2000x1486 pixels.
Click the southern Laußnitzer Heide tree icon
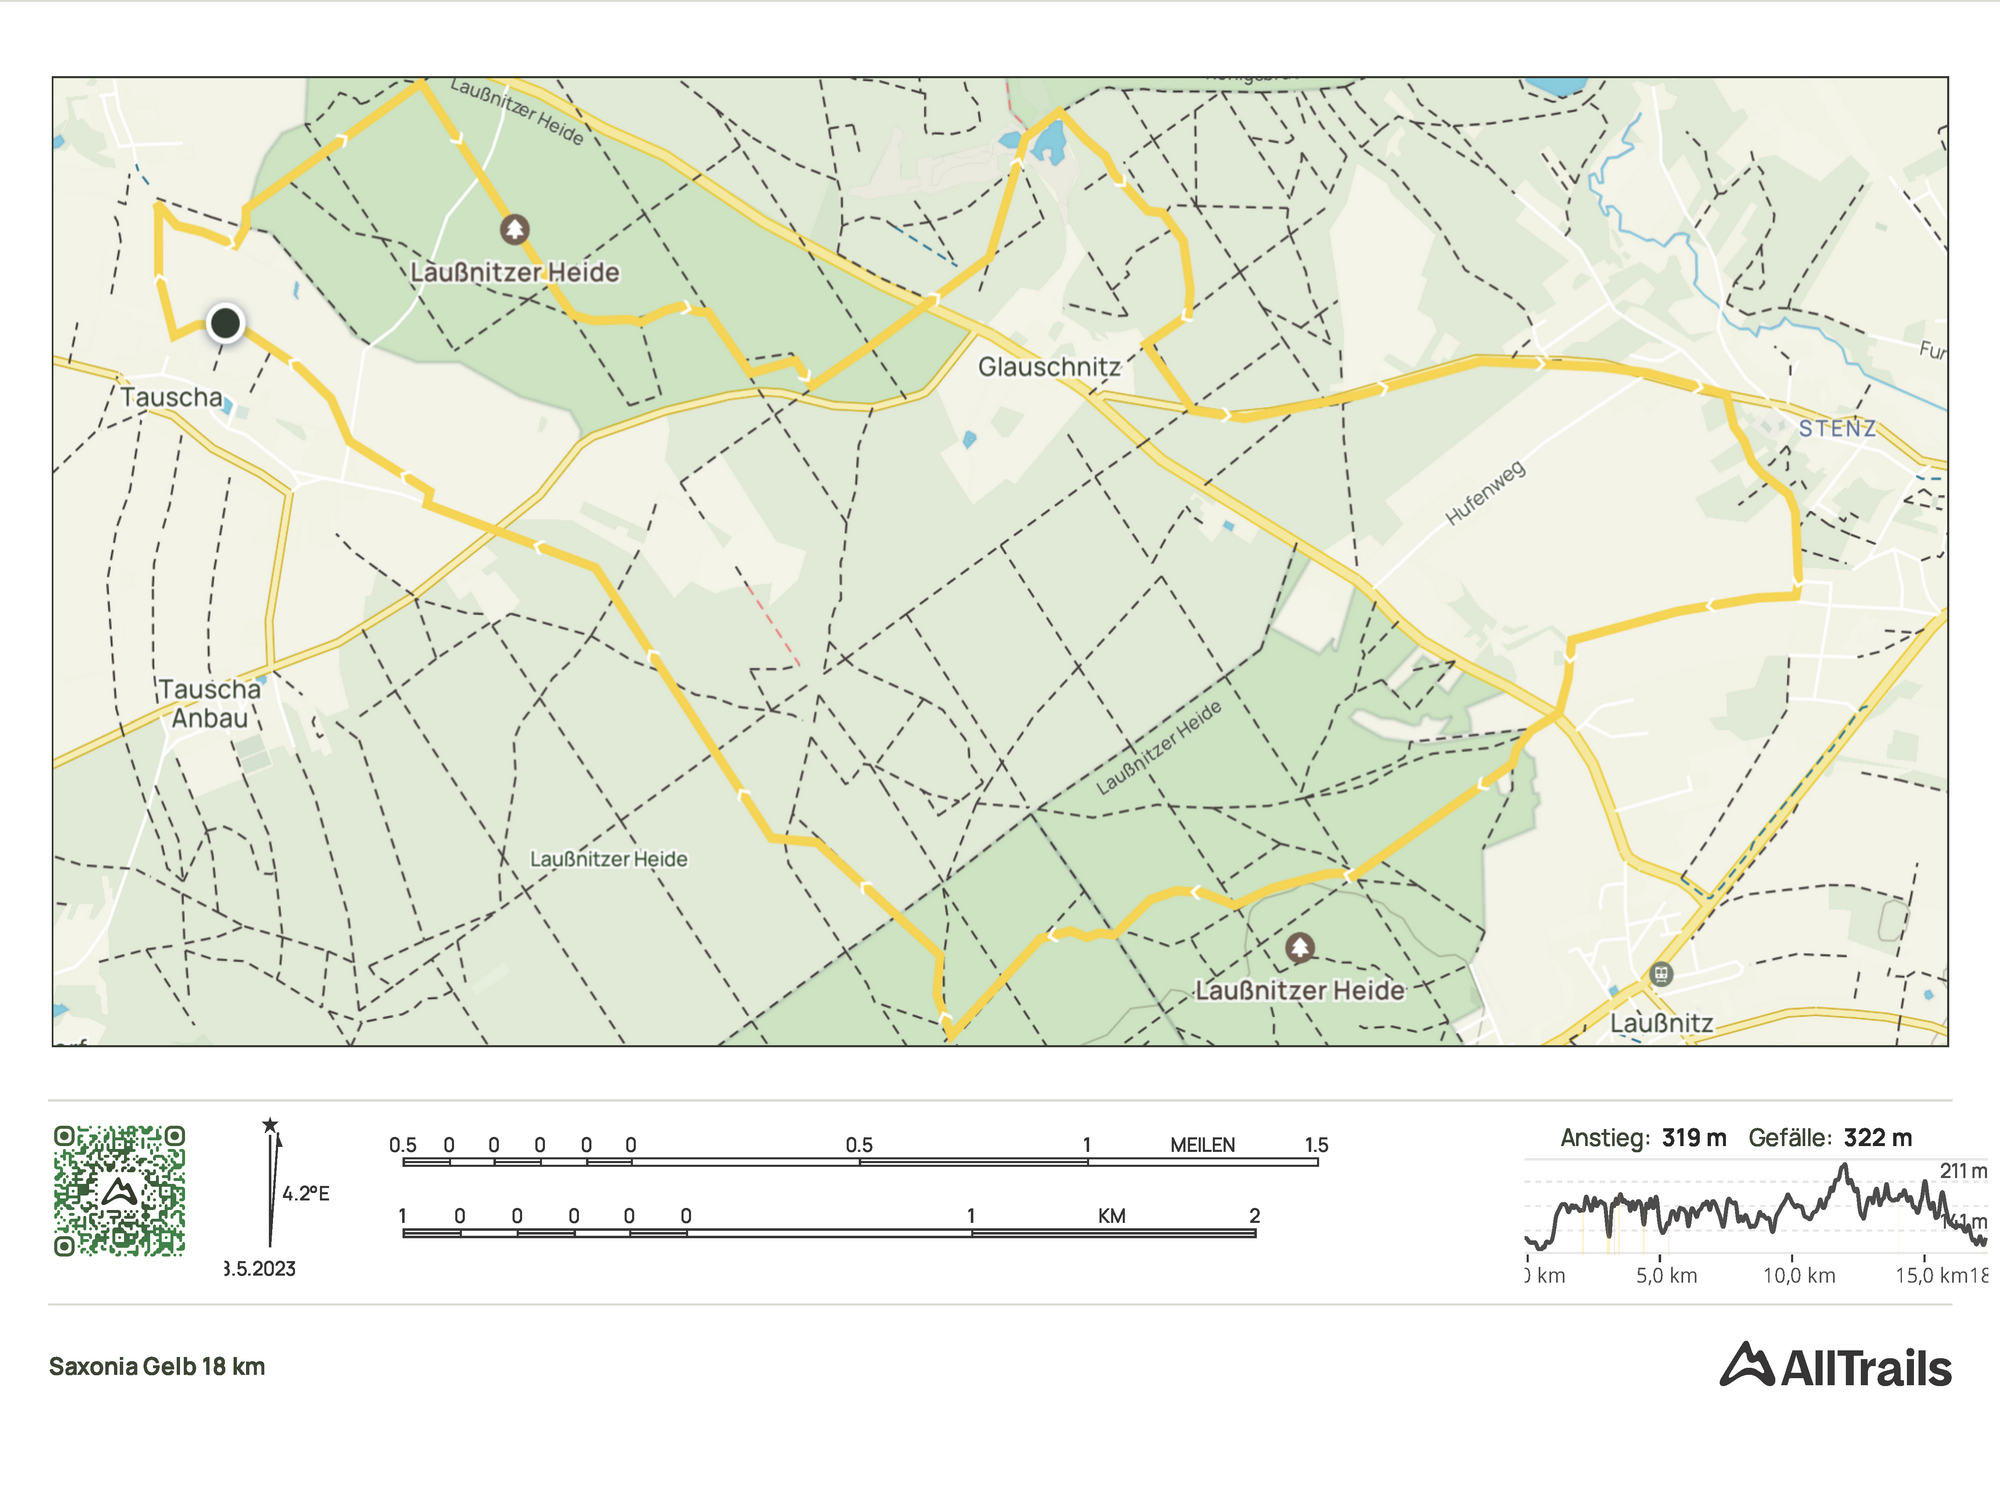[1299, 947]
